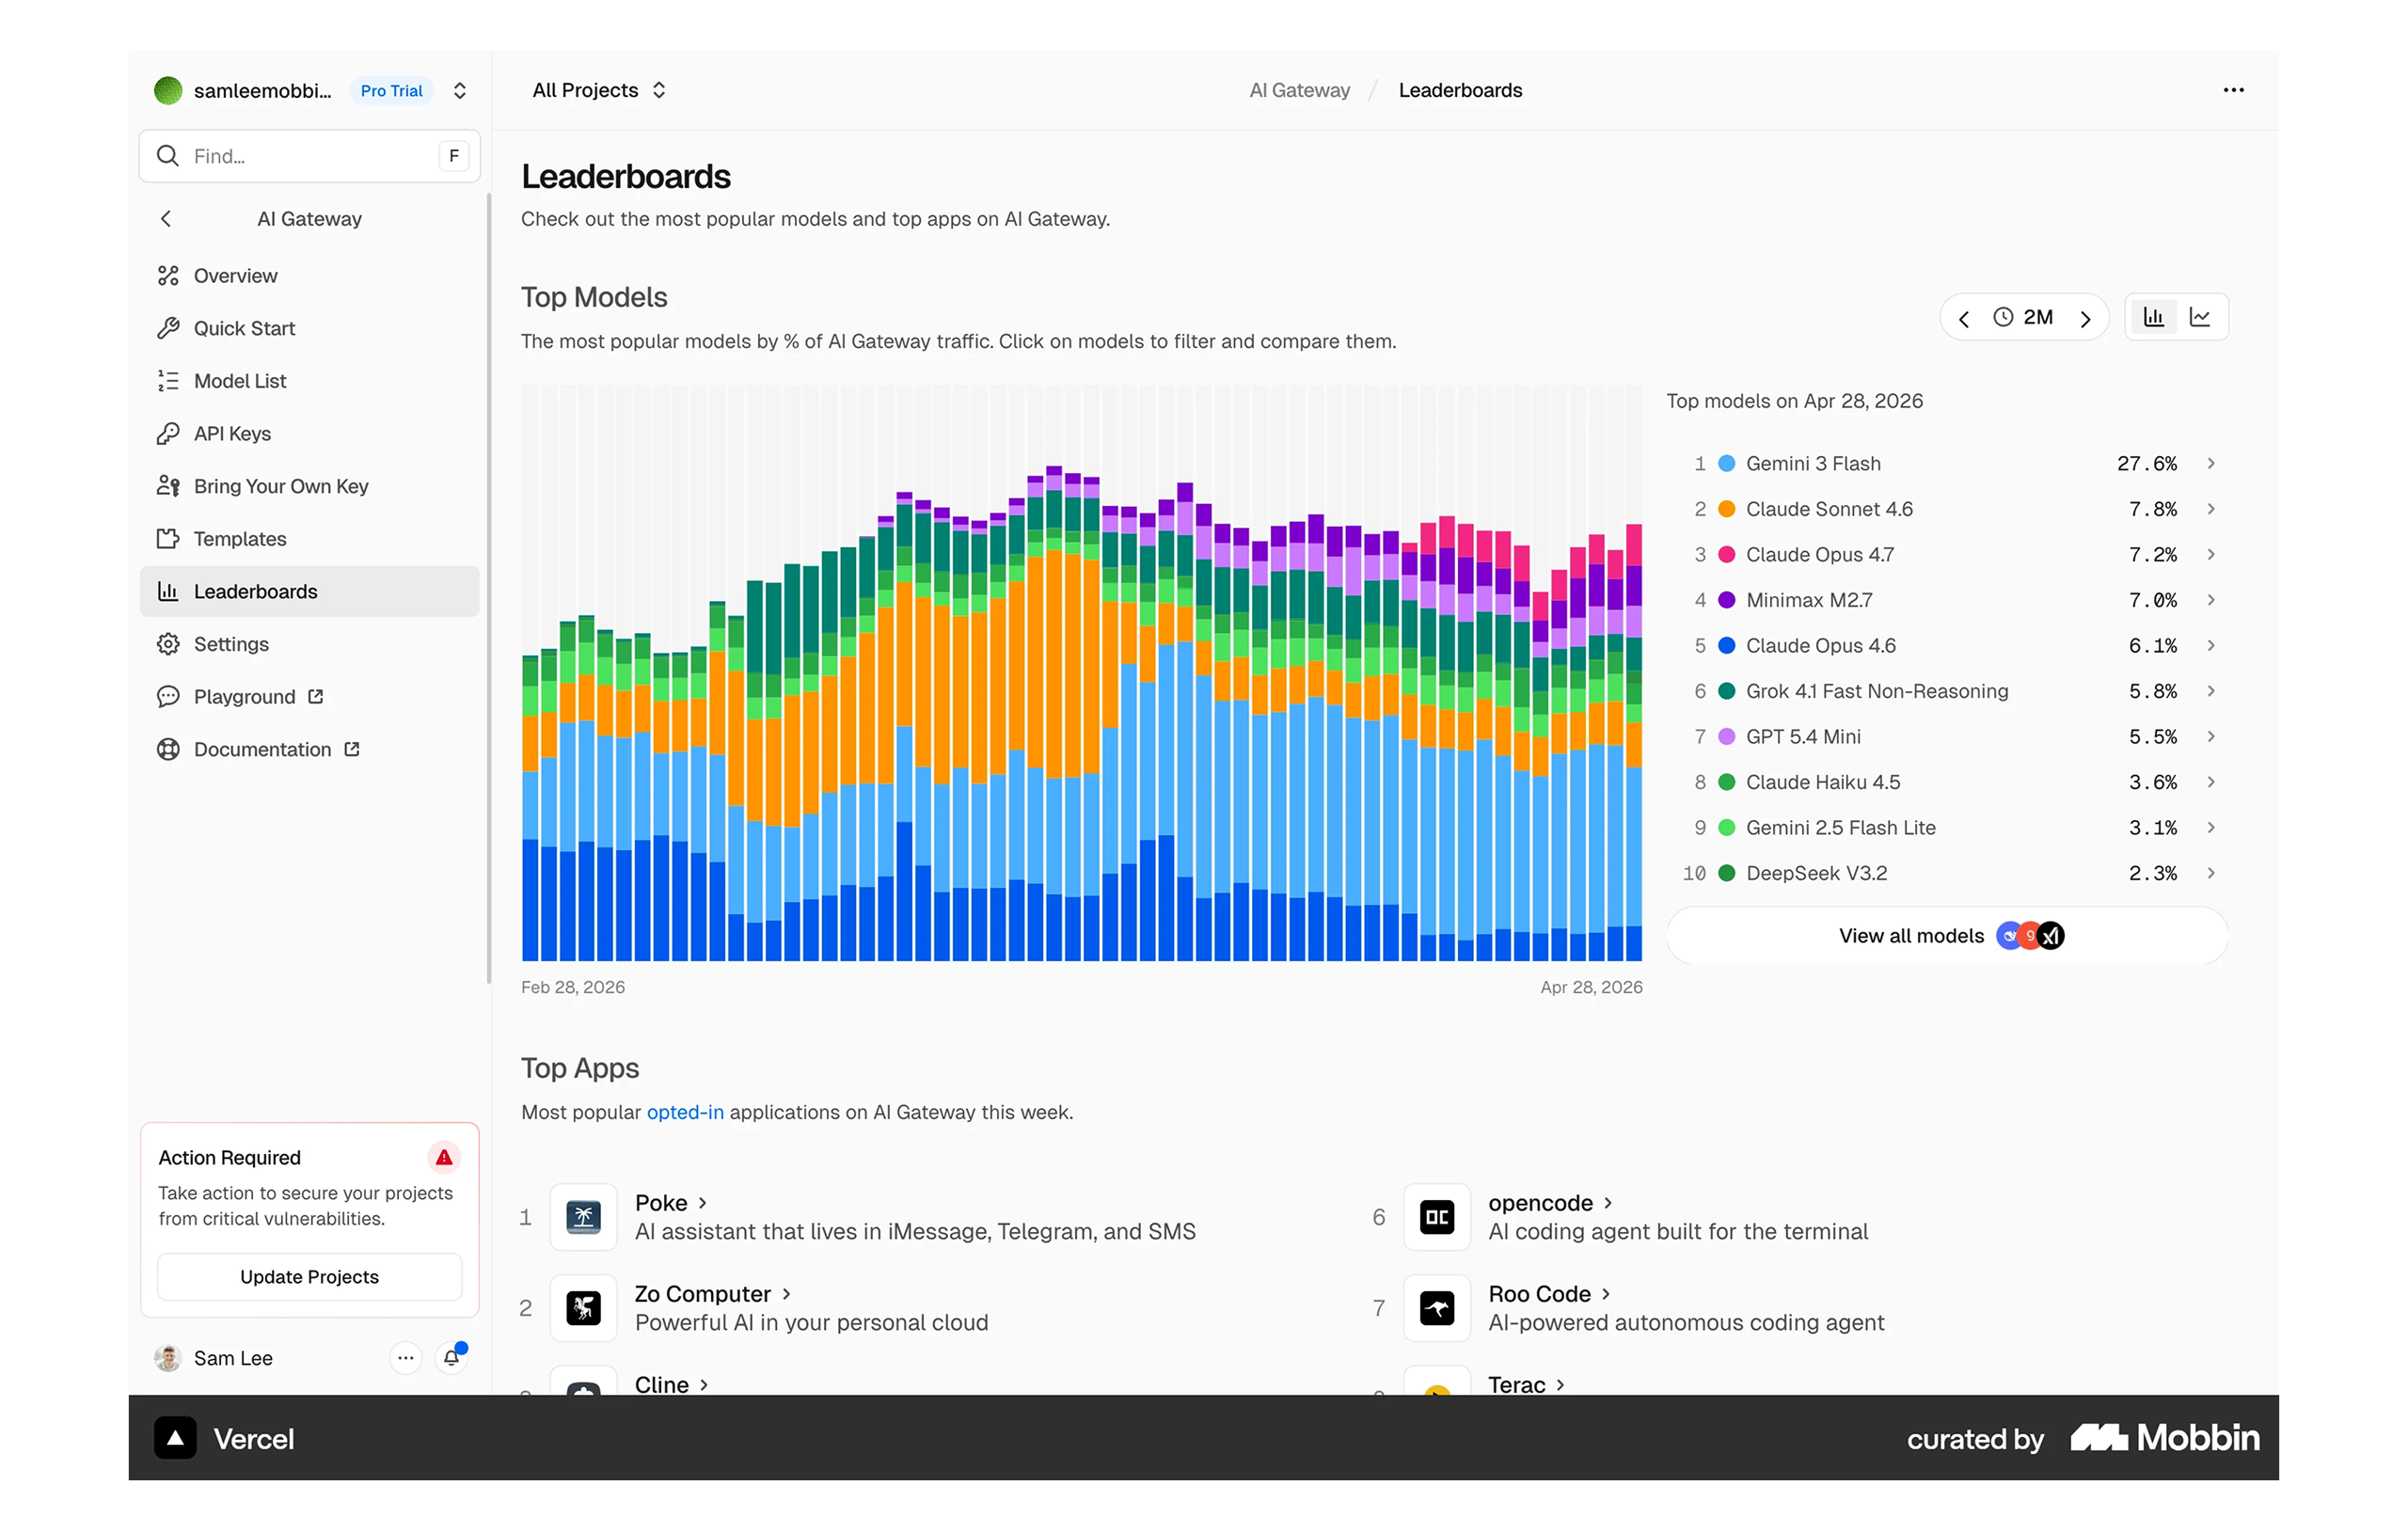Viewport: 2408px width, 1533px height.
Task: Go back from AI Gateway sidebar
Action: (x=166, y=218)
